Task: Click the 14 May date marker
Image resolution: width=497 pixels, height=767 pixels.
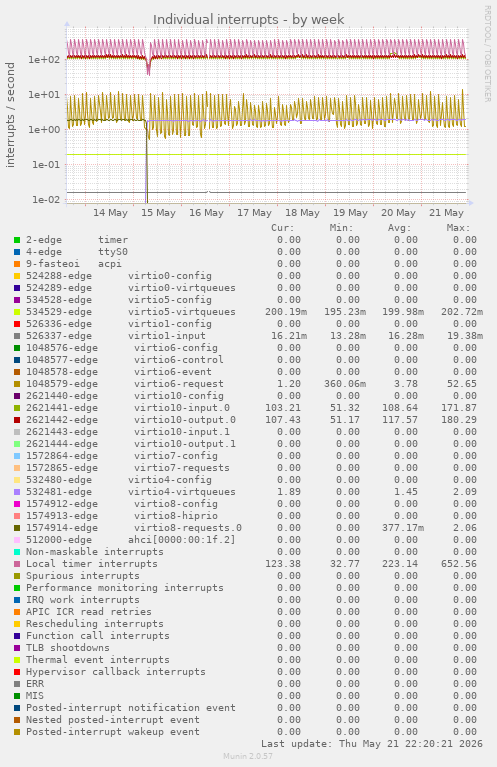Action: click(x=111, y=213)
